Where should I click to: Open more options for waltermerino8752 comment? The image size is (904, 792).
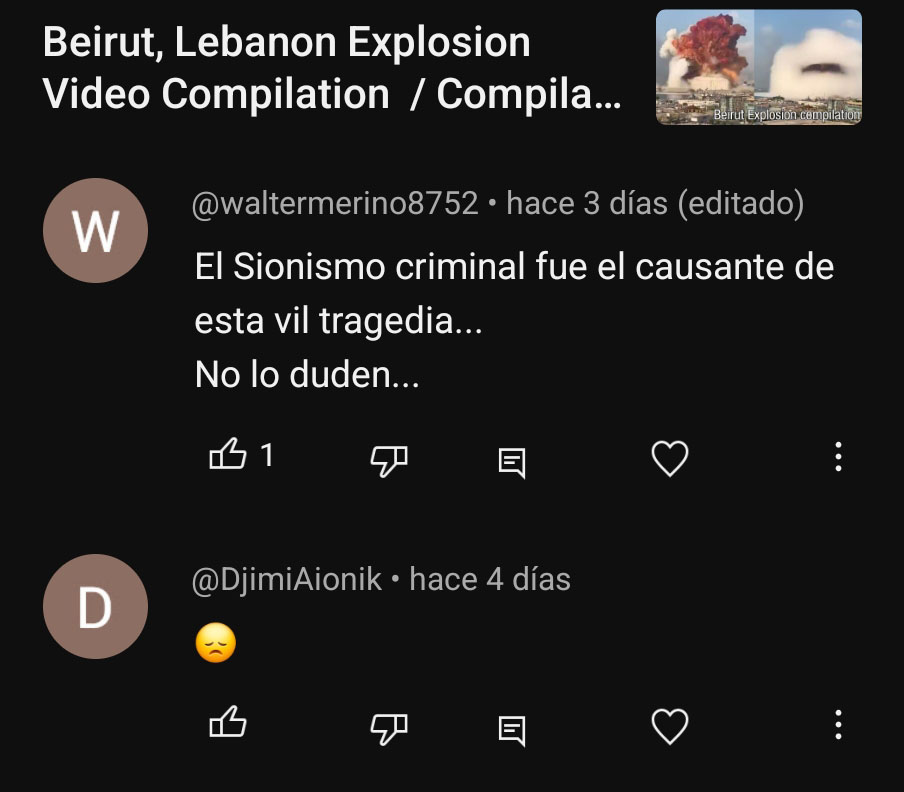coord(838,457)
